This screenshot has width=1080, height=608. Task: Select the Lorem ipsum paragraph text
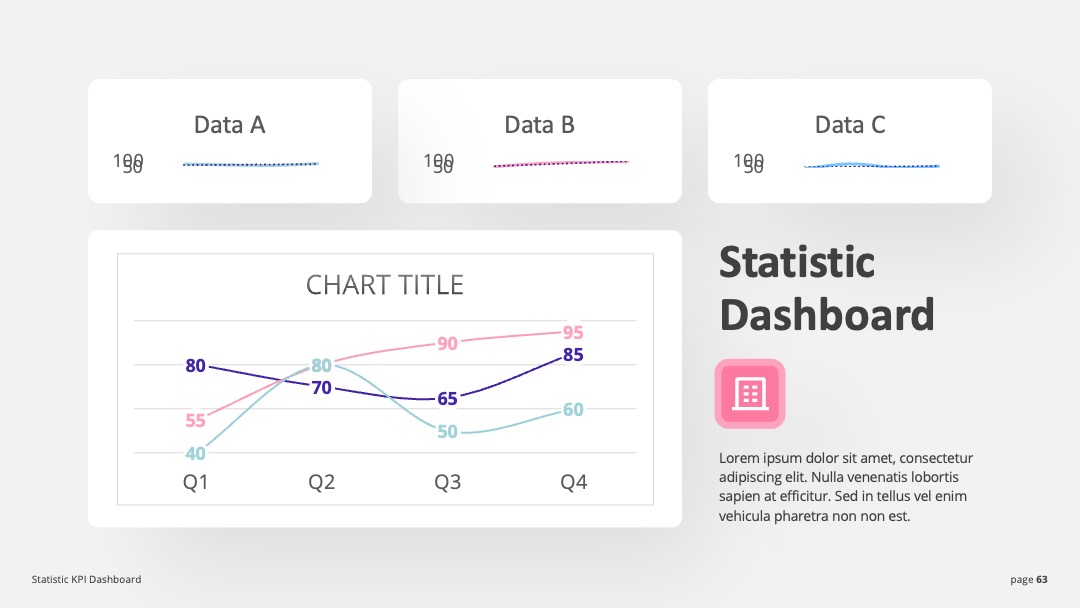click(846, 487)
